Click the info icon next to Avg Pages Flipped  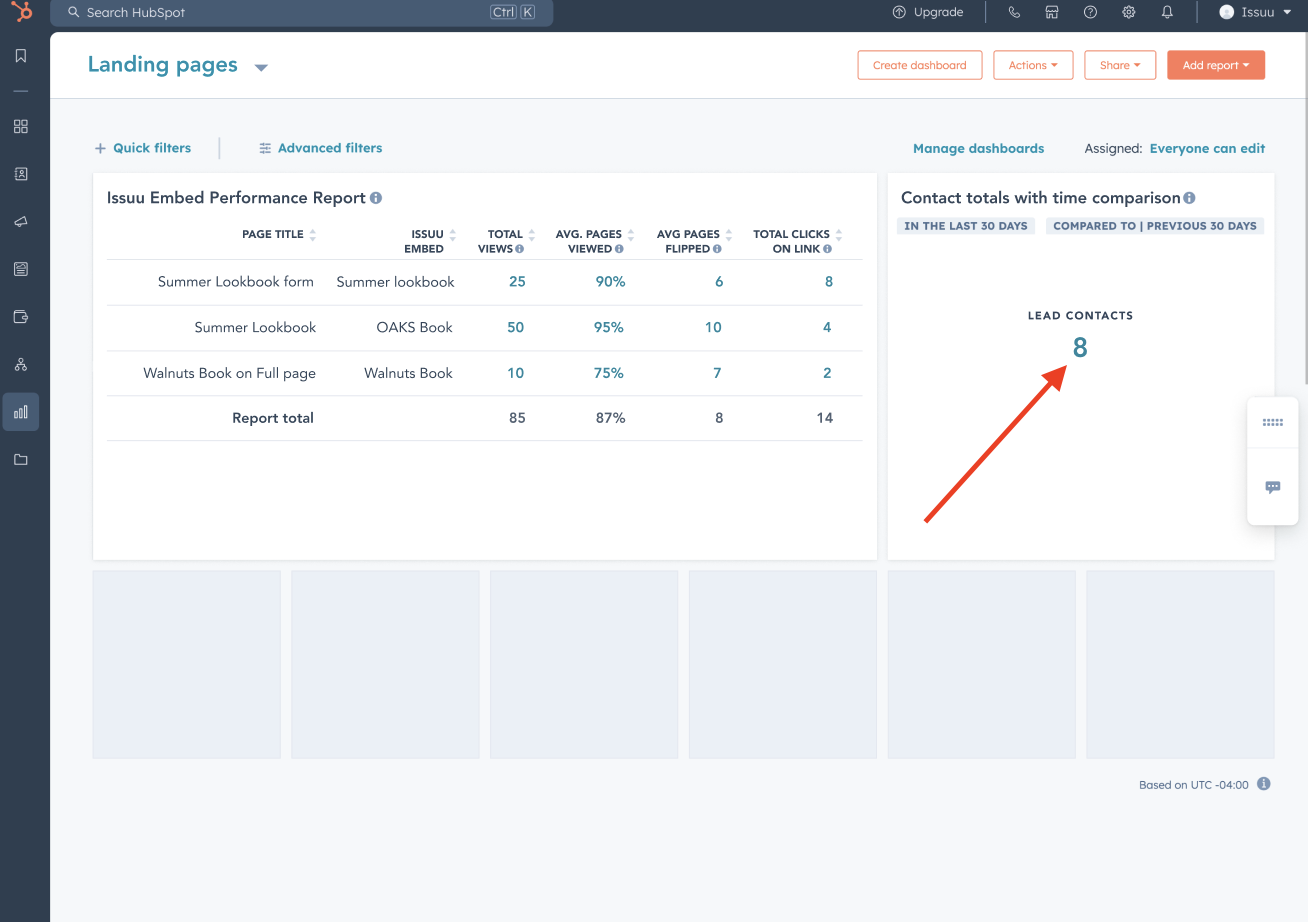point(718,249)
